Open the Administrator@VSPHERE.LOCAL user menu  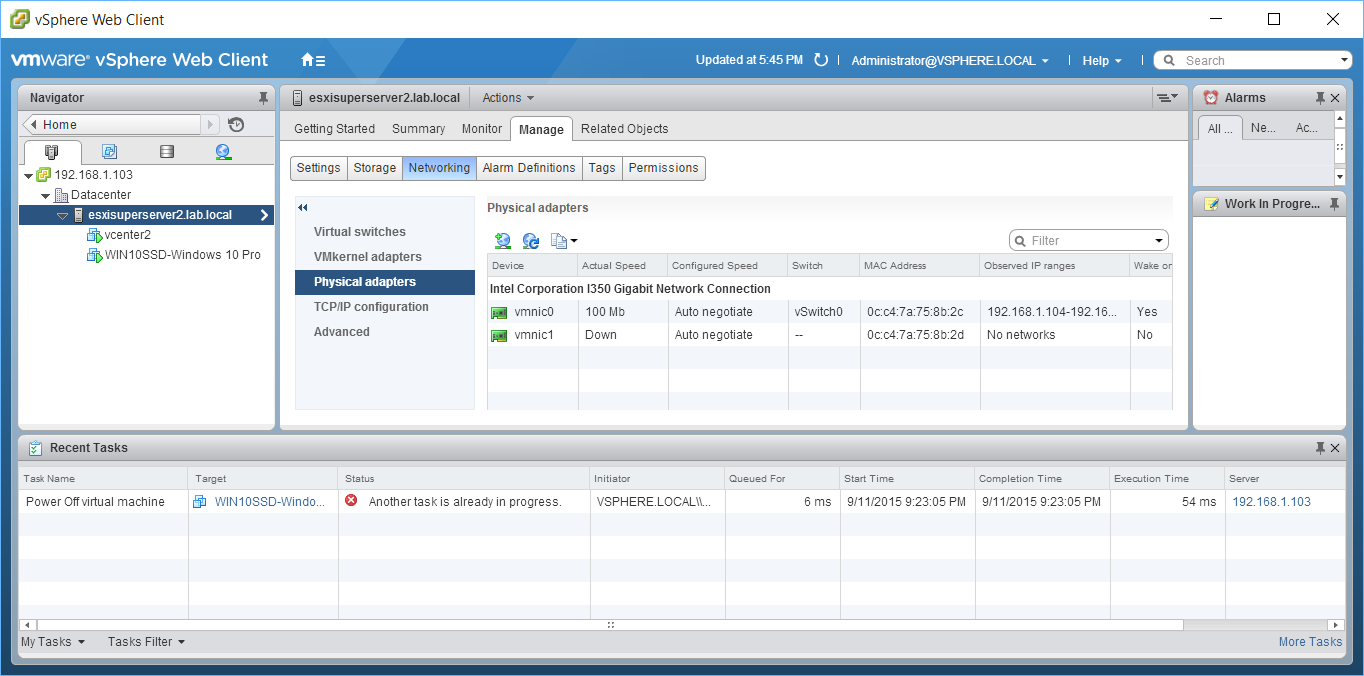(x=950, y=61)
